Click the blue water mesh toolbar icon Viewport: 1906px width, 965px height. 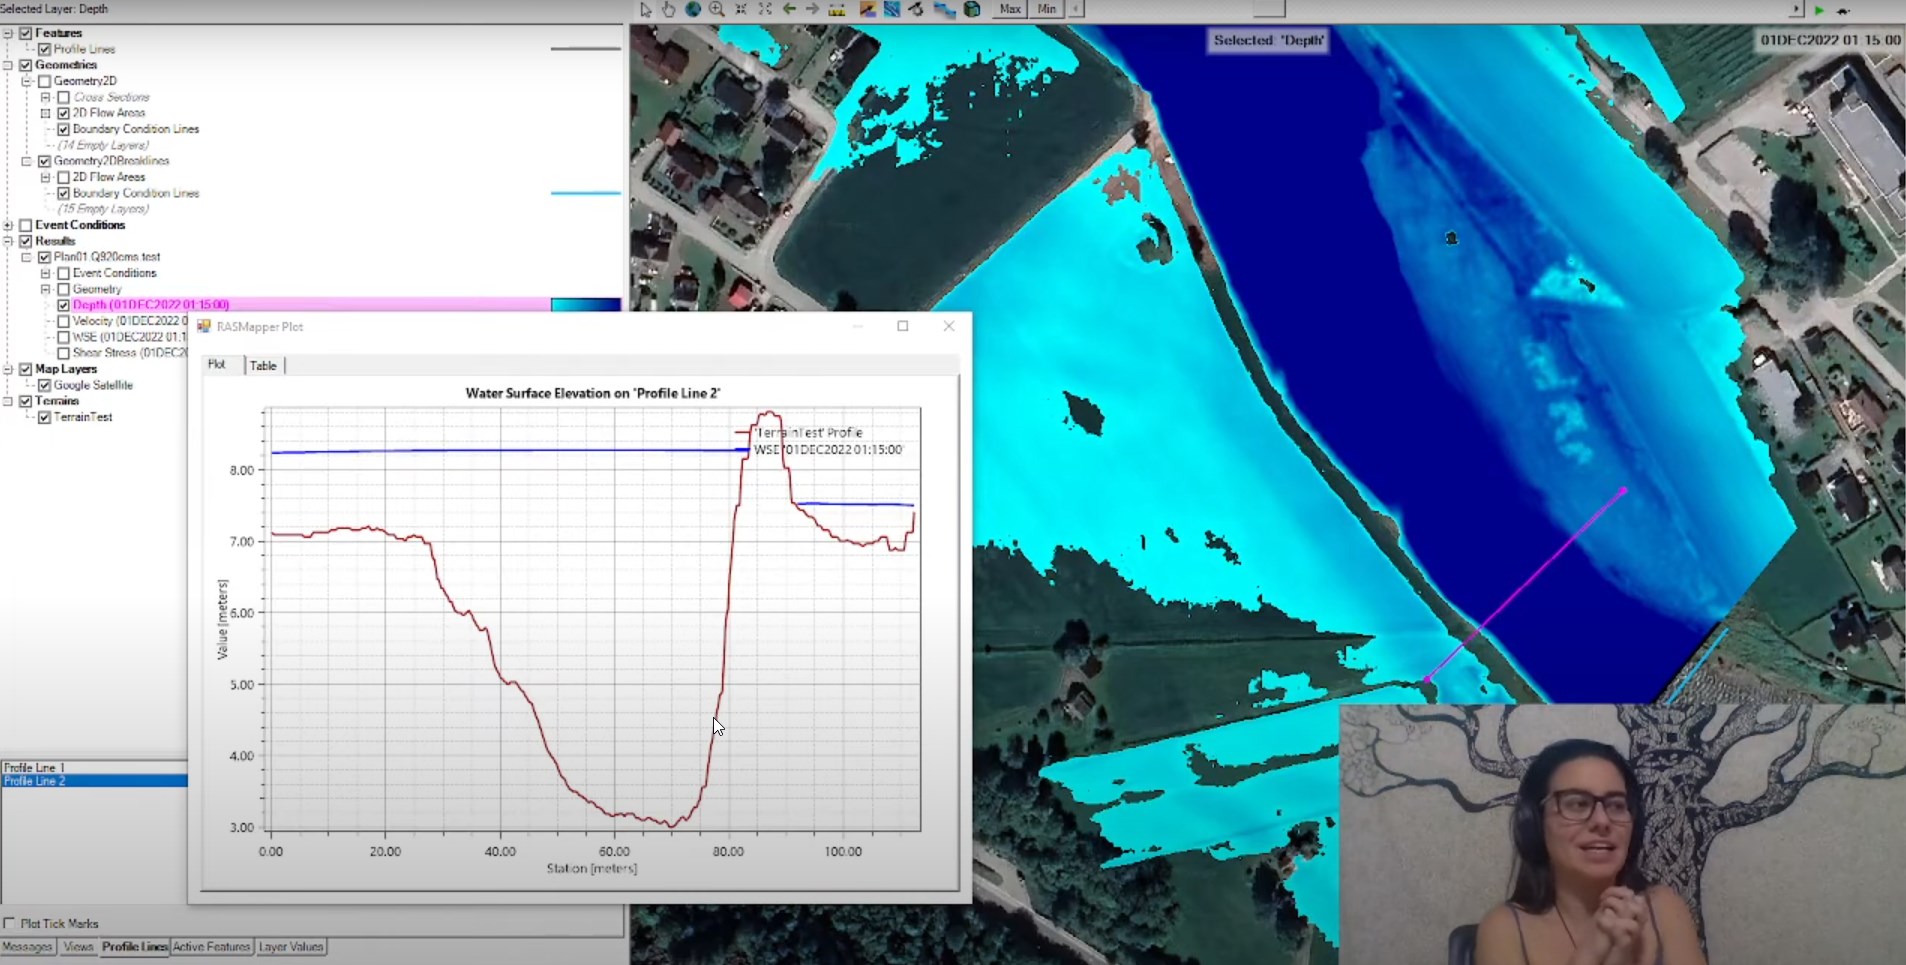pyautogui.click(x=892, y=9)
